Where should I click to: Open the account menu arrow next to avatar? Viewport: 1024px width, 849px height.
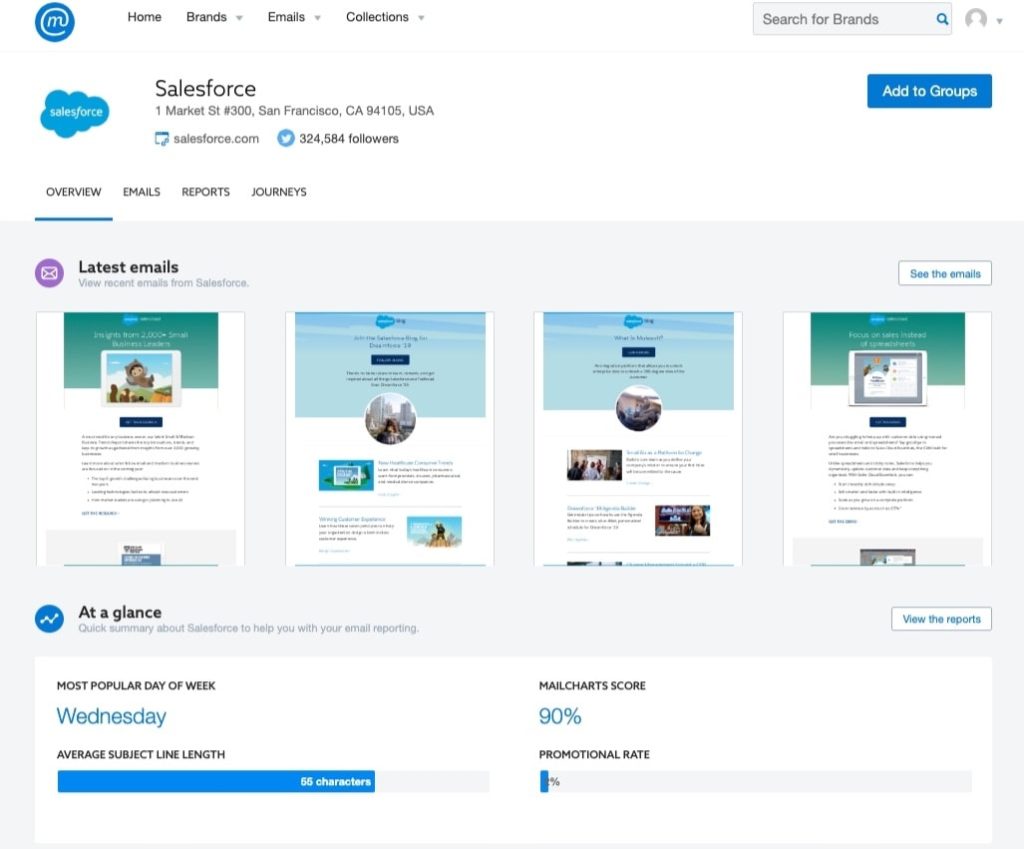coord(999,21)
